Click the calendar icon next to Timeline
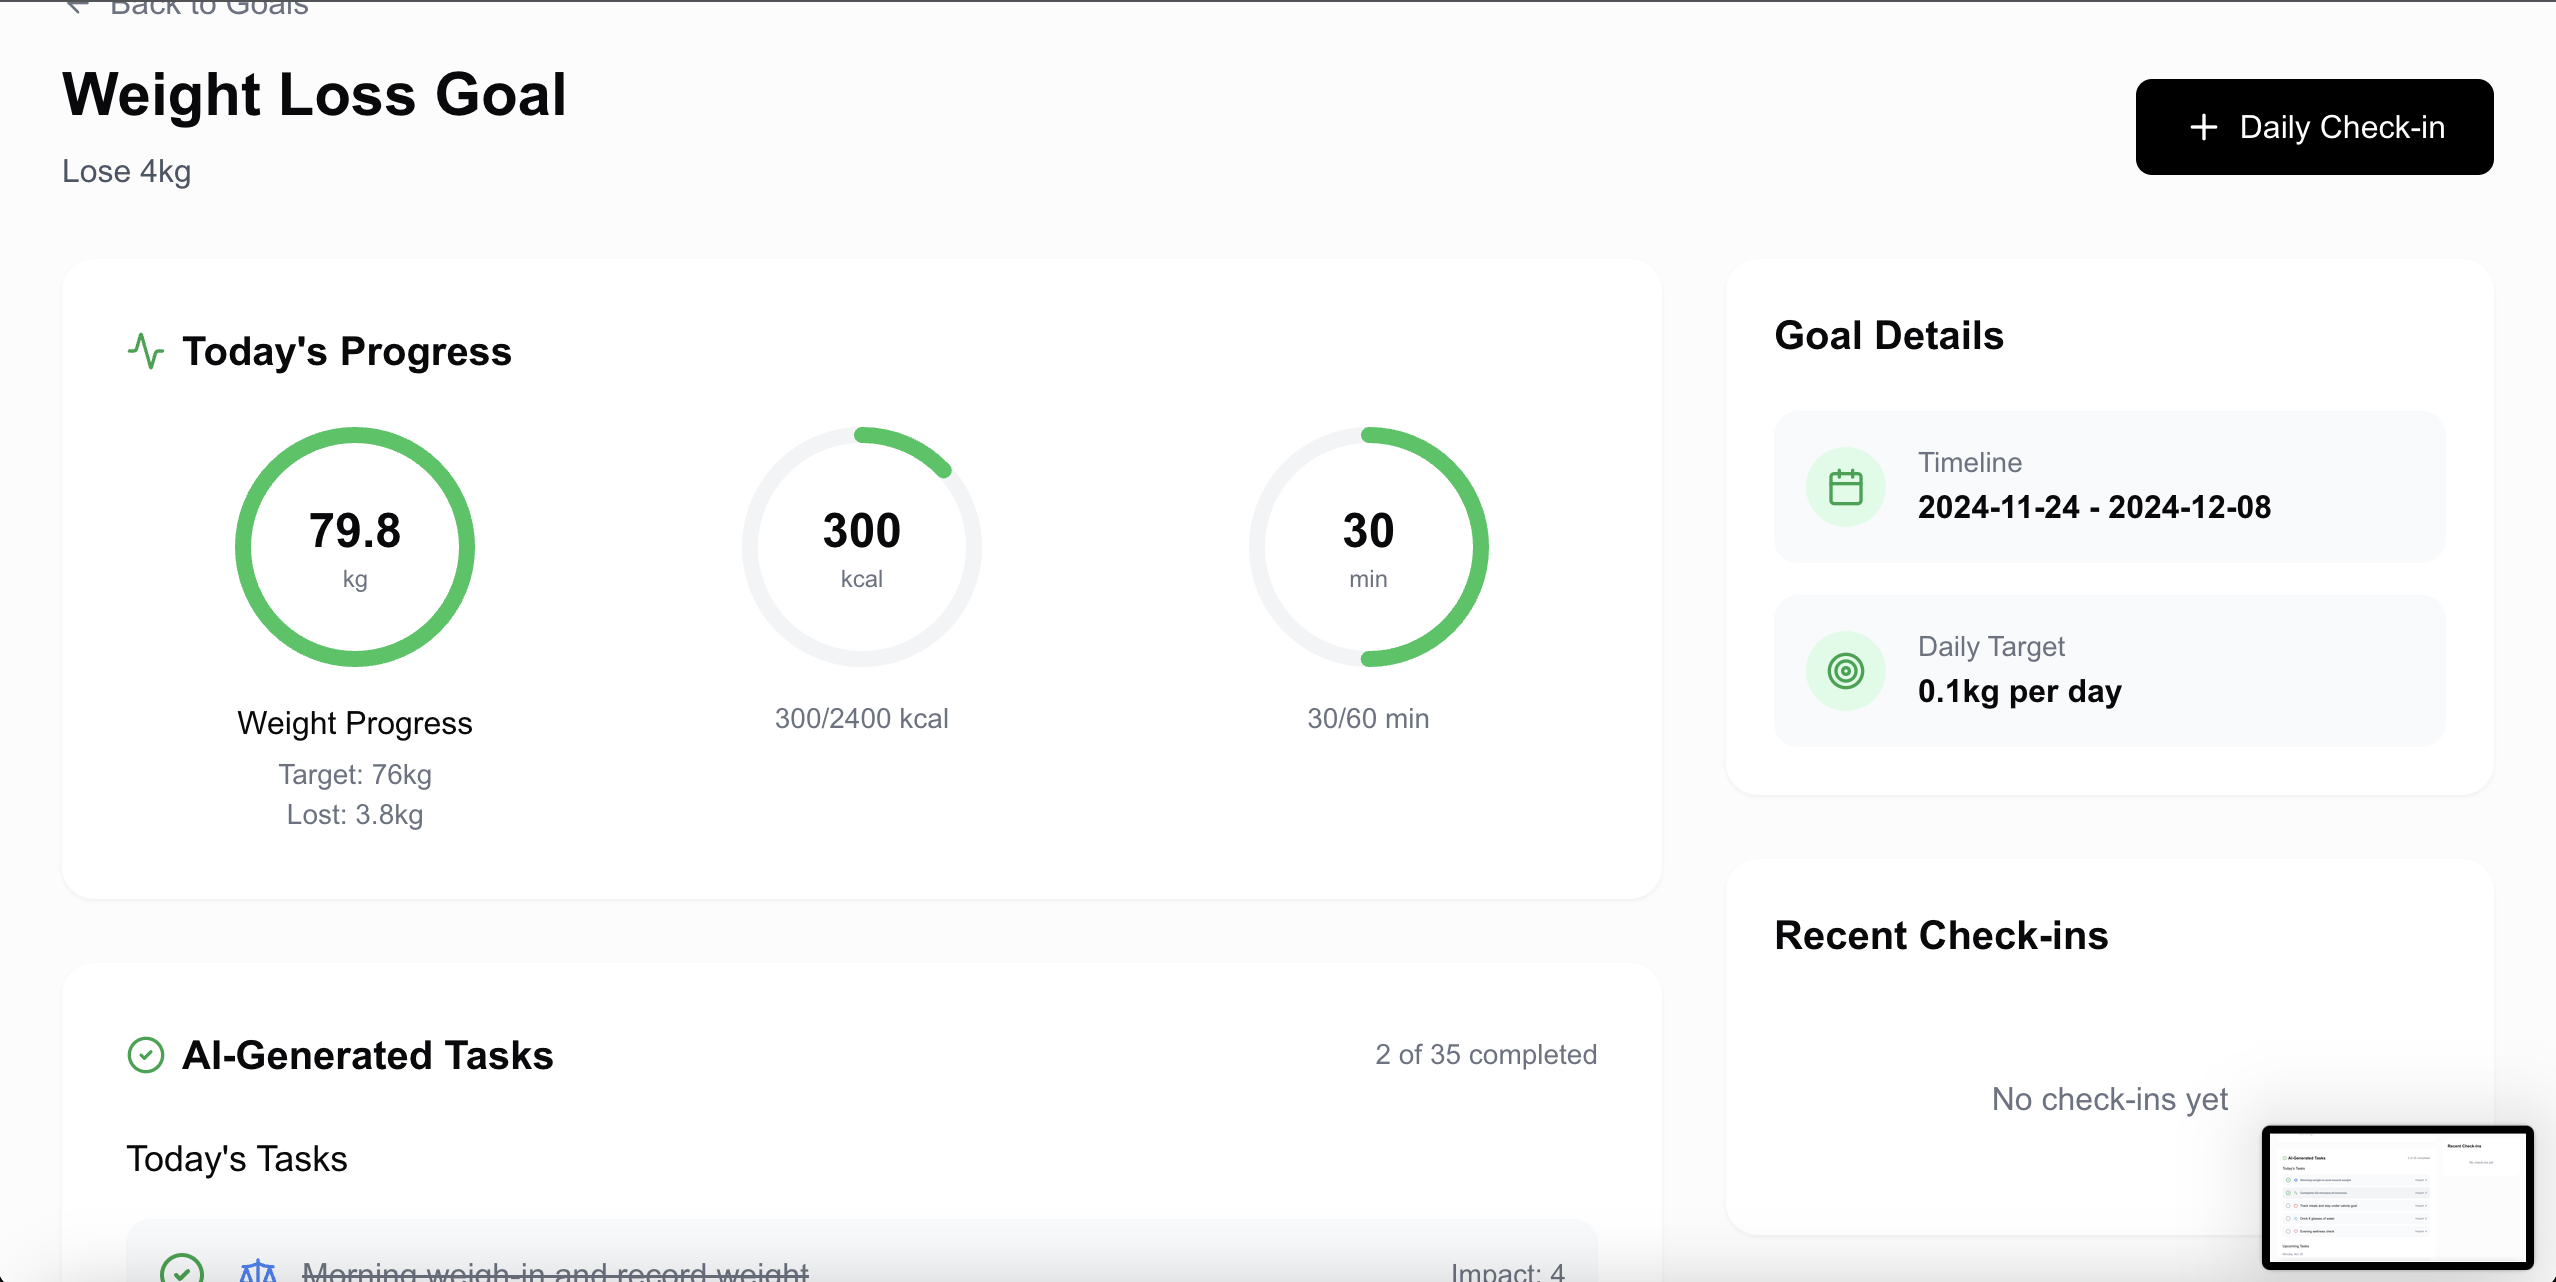 1845,487
